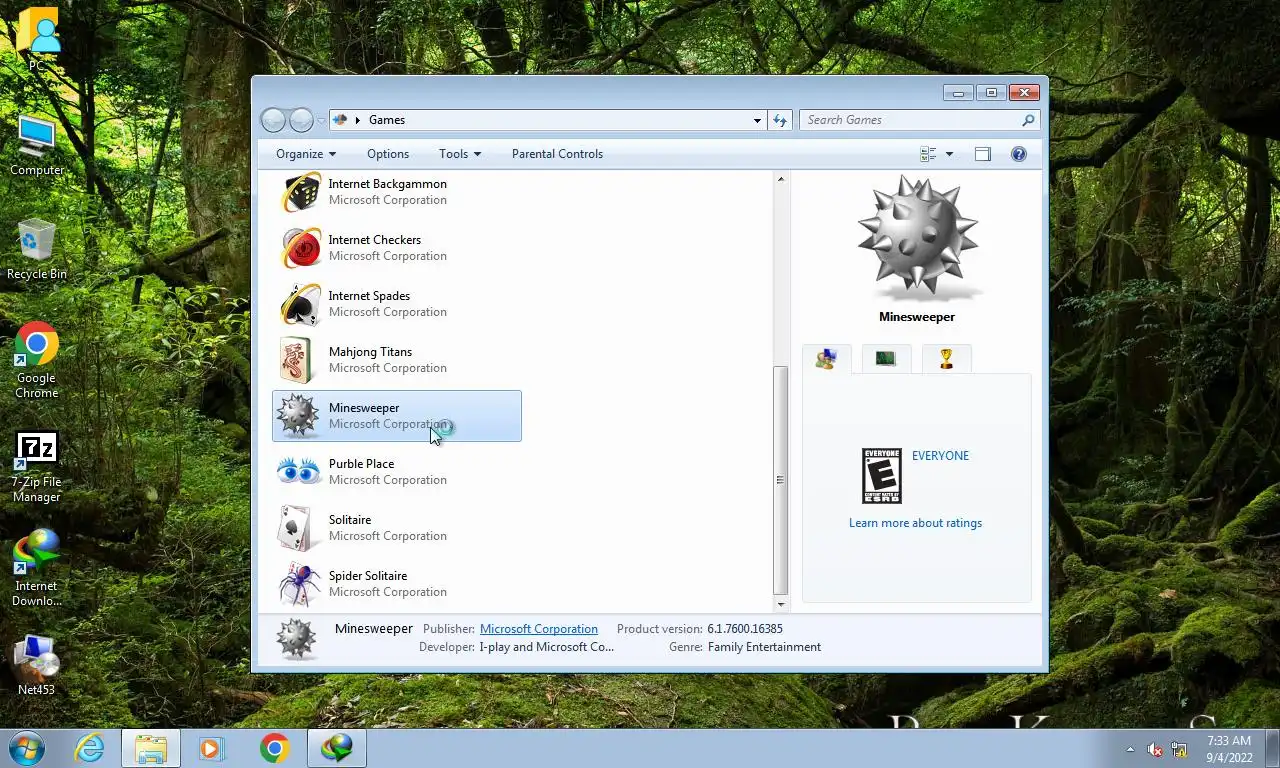The height and width of the screenshot is (768, 1280).
Task: Click the Minesweeper mine icon in list
Action: 298,416
